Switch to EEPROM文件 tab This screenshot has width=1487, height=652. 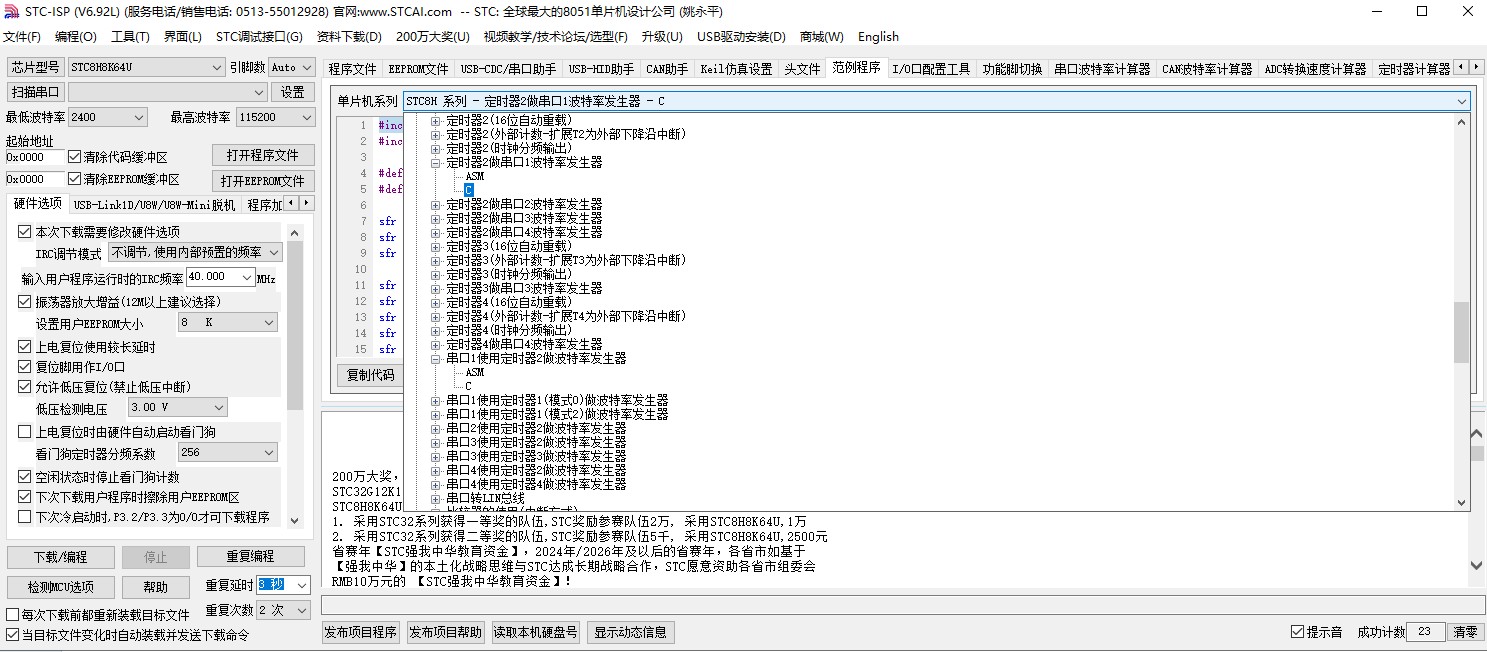pos(418,69)
